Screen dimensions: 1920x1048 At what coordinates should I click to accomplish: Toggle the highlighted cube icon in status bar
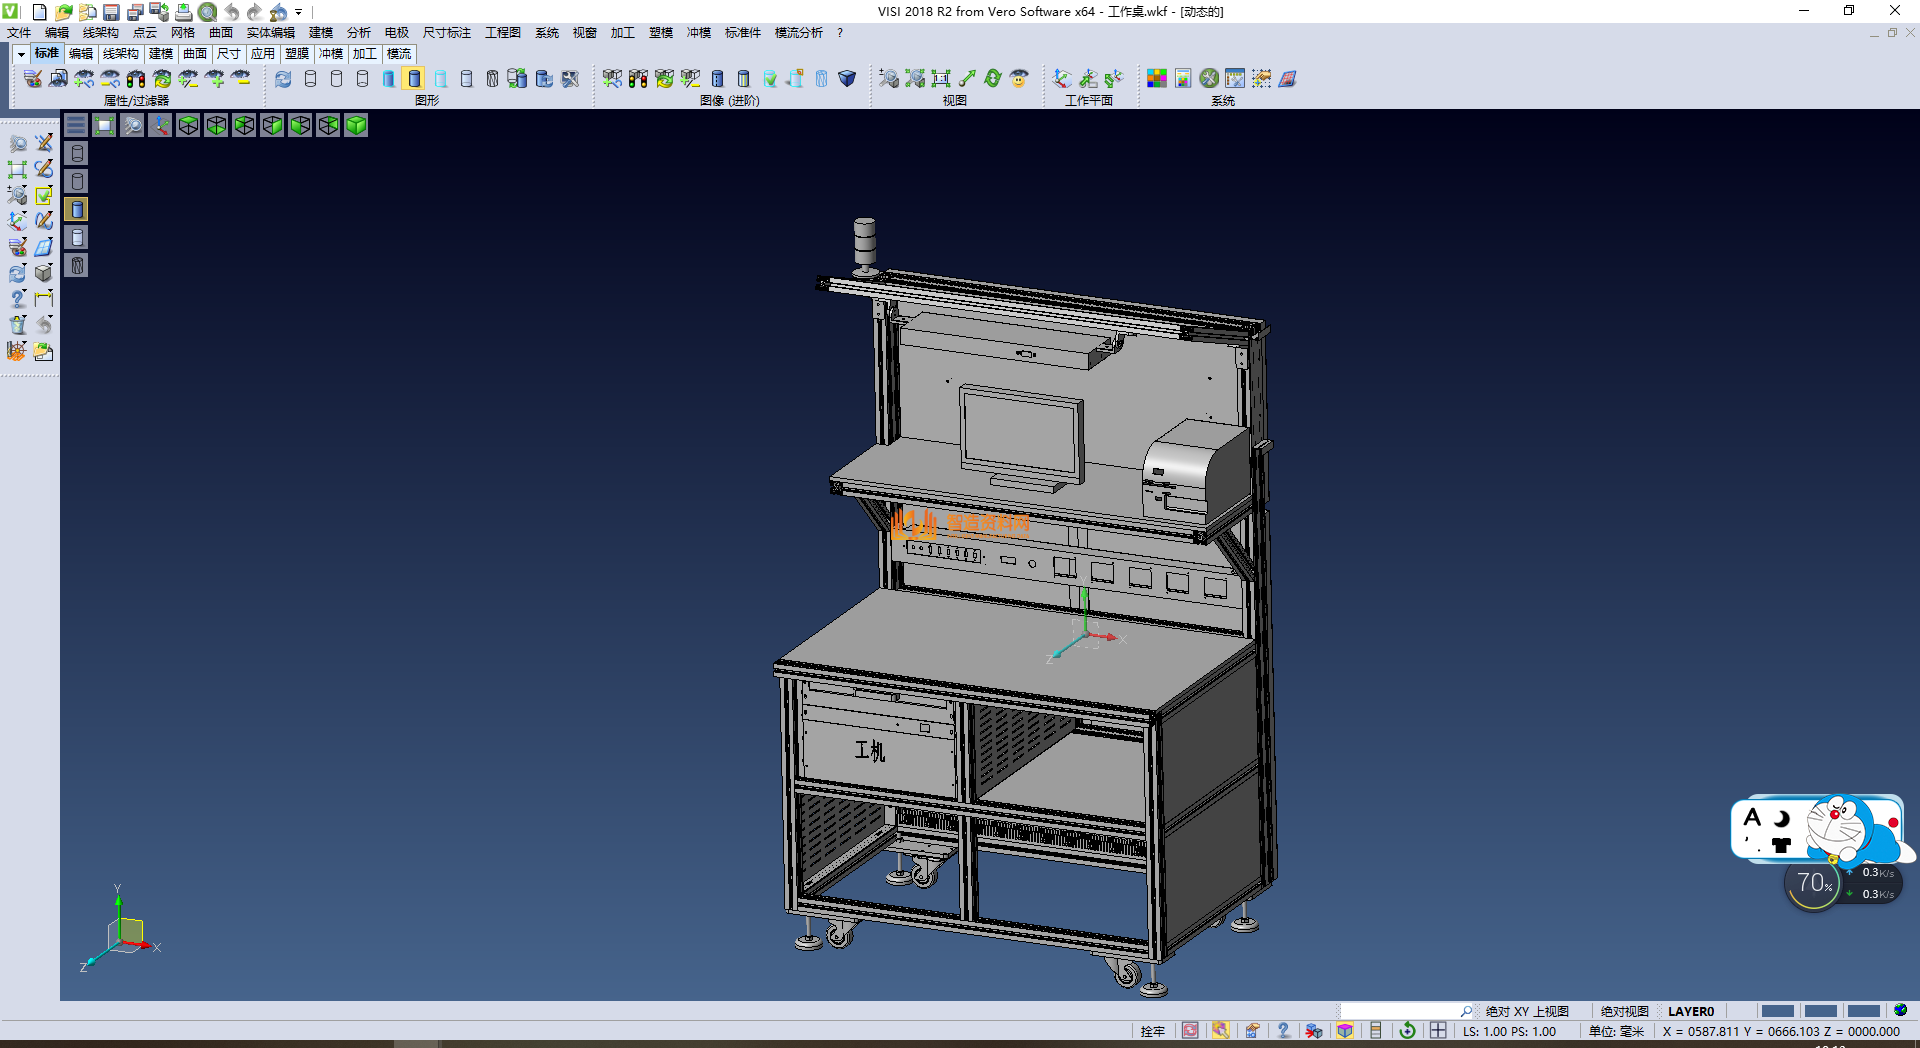(x=1345, y=1031)
